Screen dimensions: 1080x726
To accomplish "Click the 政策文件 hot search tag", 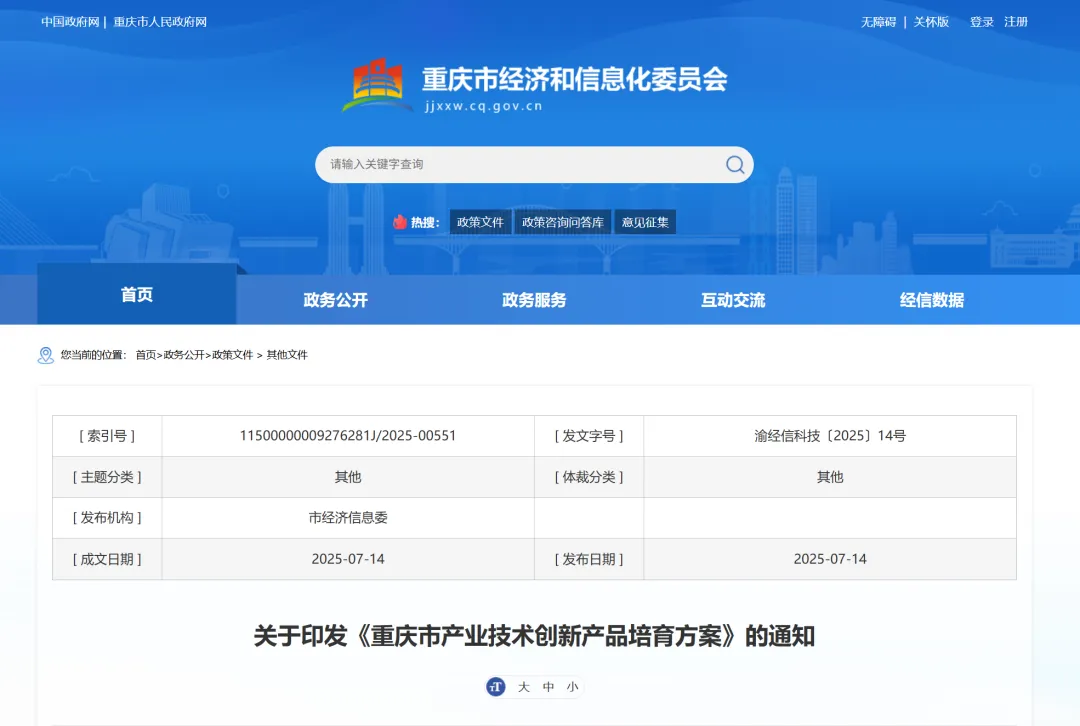I will 480,222.
